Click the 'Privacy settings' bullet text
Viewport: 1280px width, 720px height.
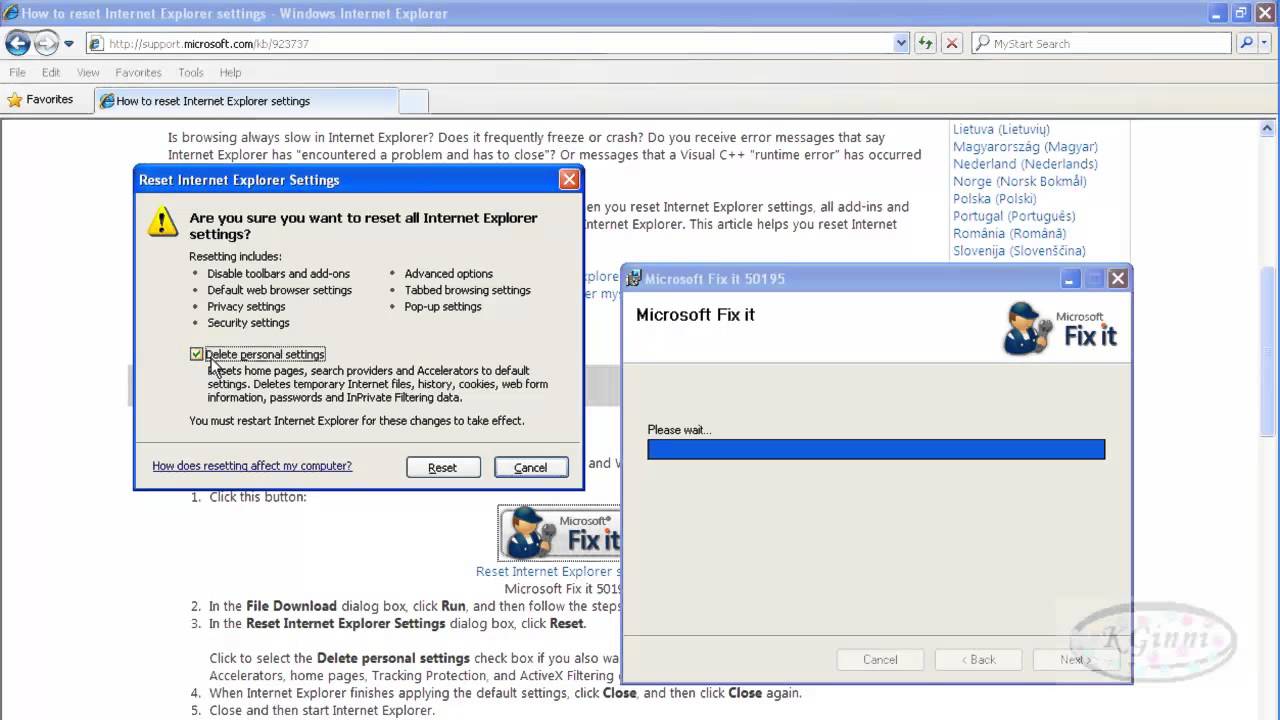tap(246, 307)
